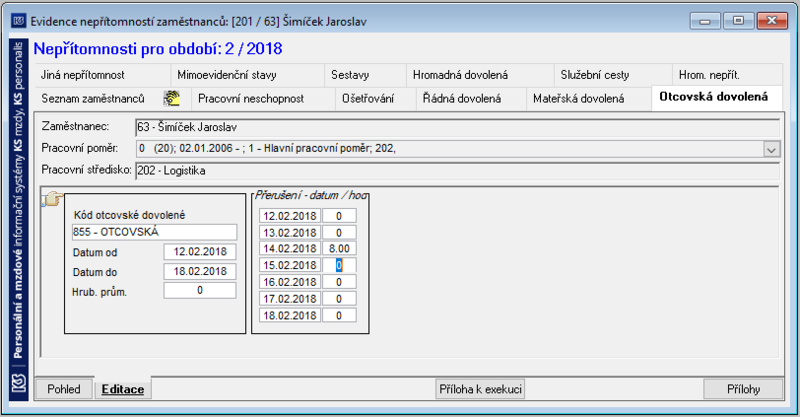The width and height of the screenshot is (800, 417).
Task: Click hours field for 12.02.2018 row
Action: (x=339, y=216)
